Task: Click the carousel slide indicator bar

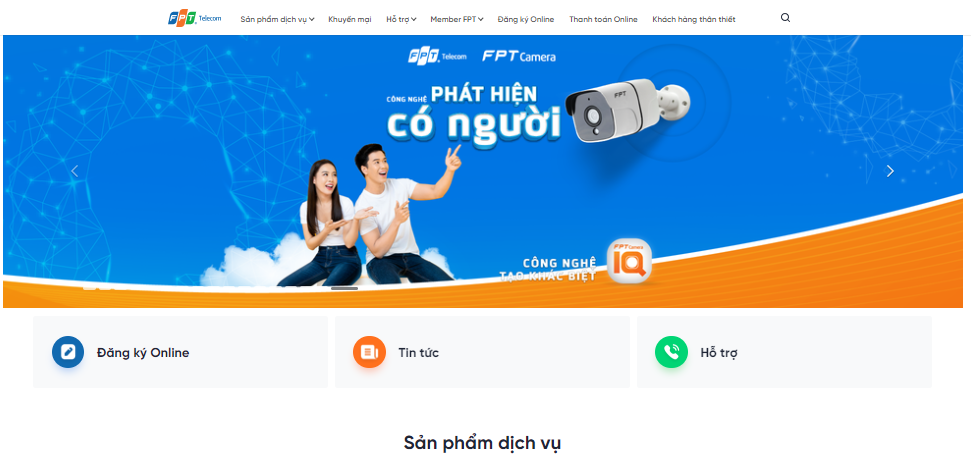Action: click(344, 289)
